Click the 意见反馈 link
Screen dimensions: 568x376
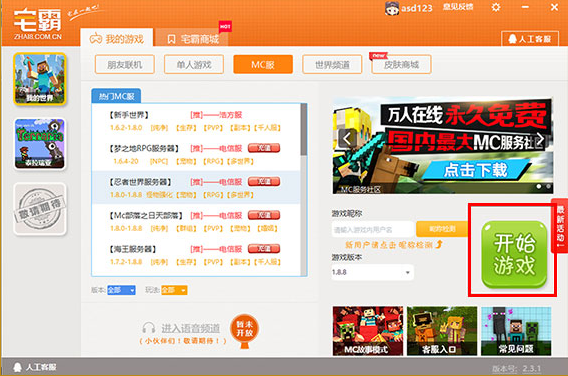[x=458, y=7]
